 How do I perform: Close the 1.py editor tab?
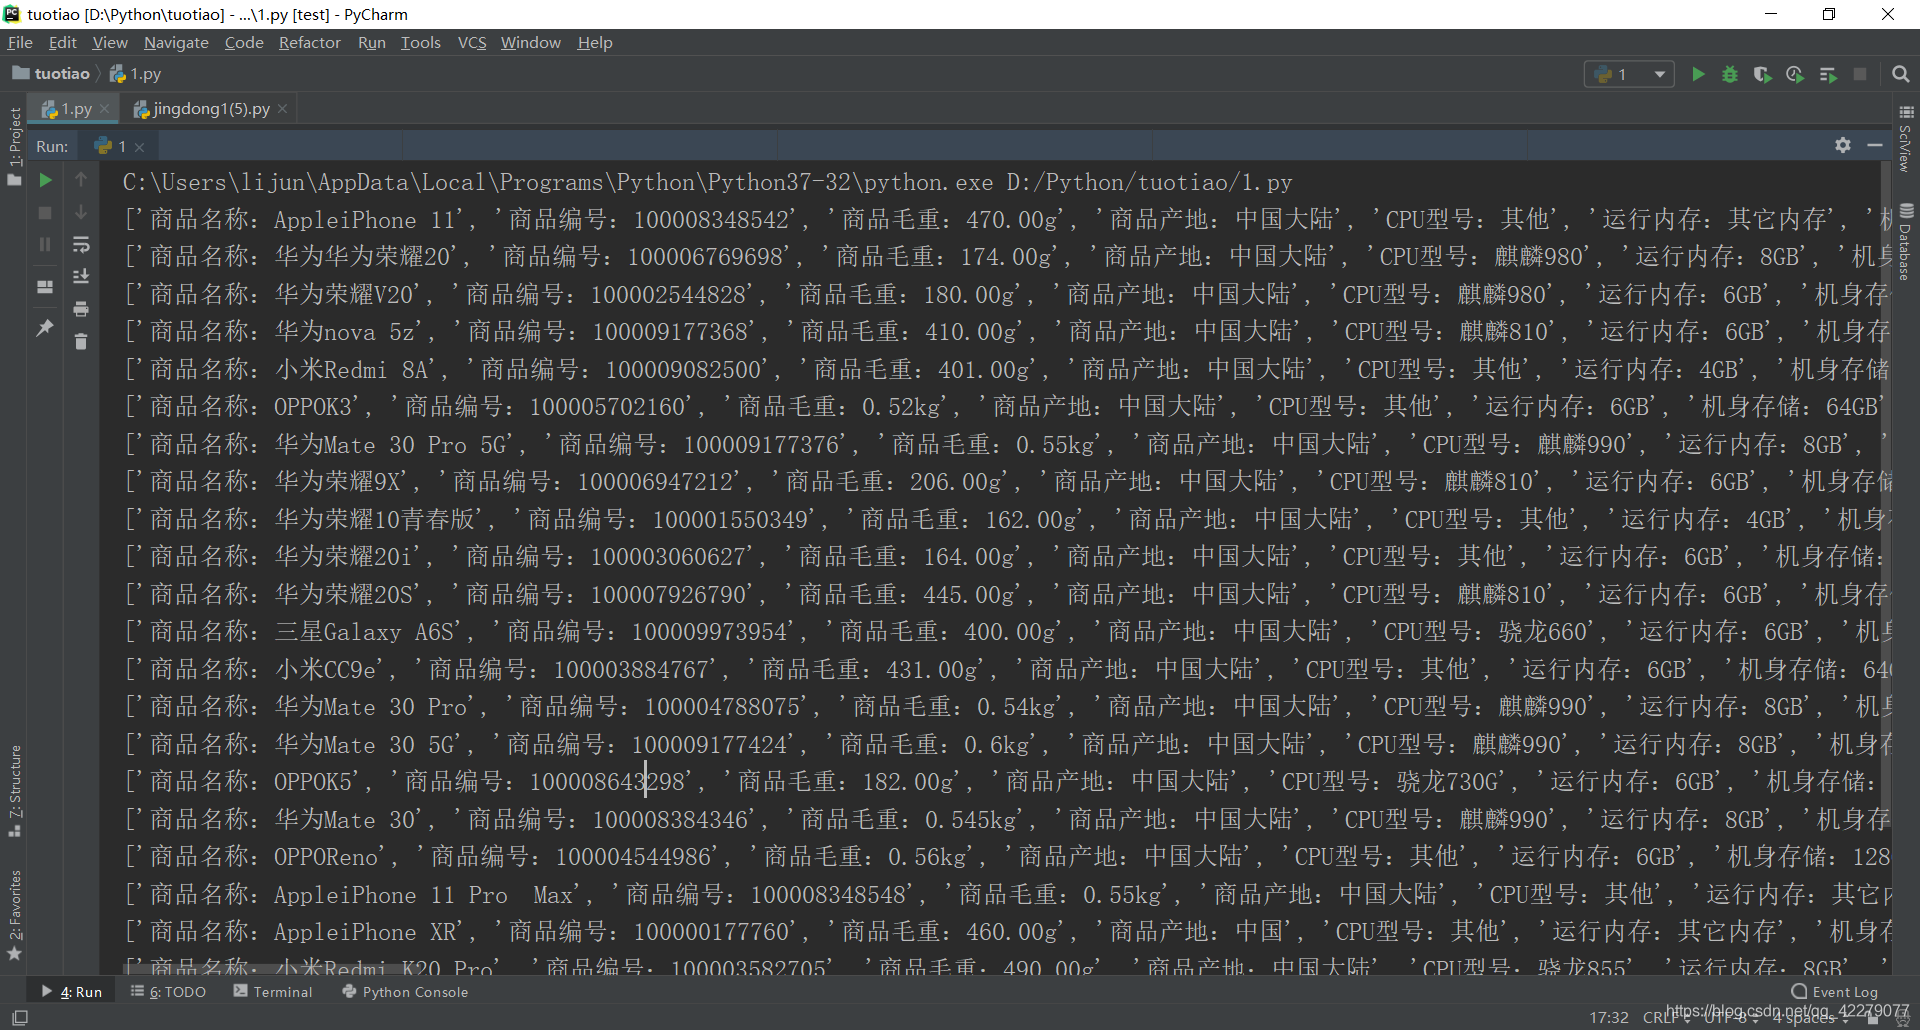pyautogui.click(x=105, y=108)
